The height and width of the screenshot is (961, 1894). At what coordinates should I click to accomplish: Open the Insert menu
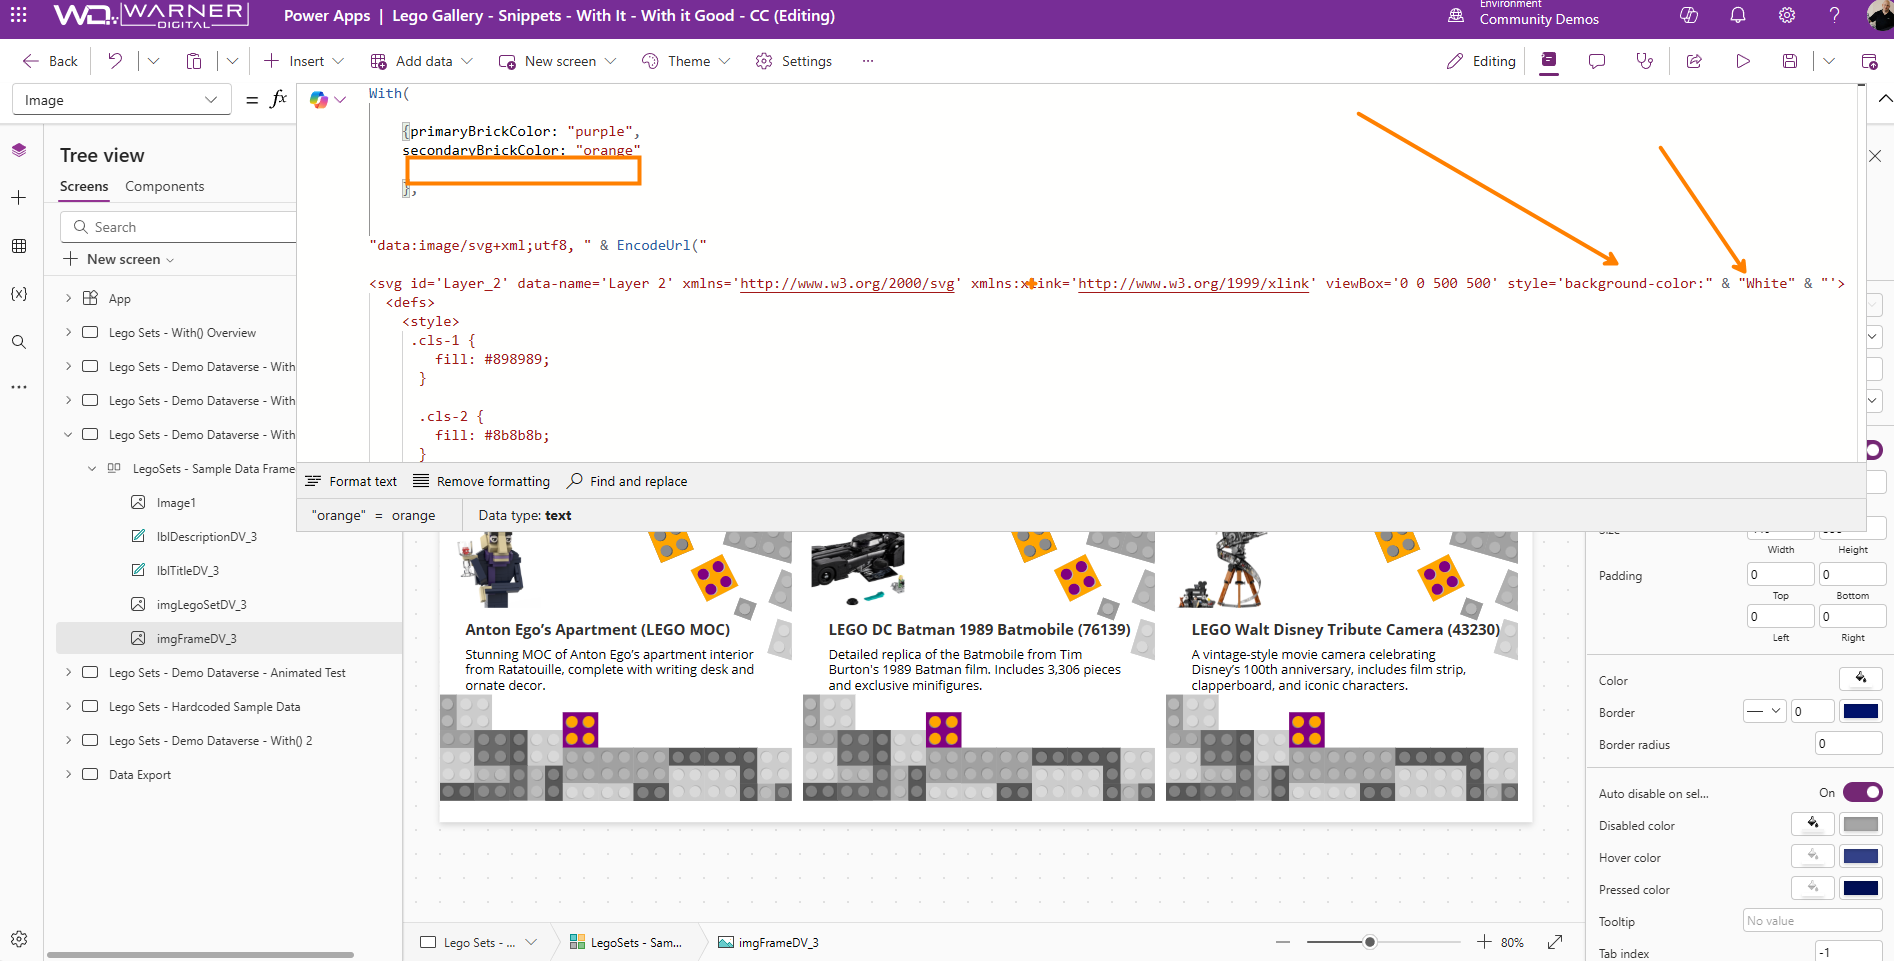[x=303, y=61]
